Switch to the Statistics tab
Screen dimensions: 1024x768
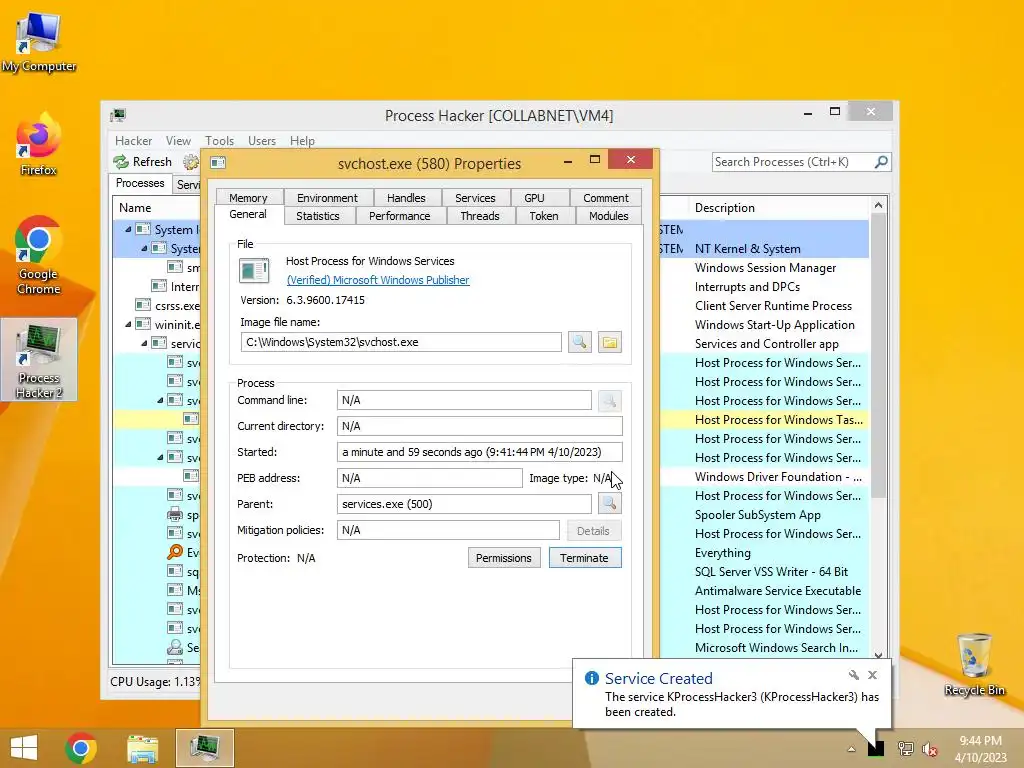click(318, 216)
